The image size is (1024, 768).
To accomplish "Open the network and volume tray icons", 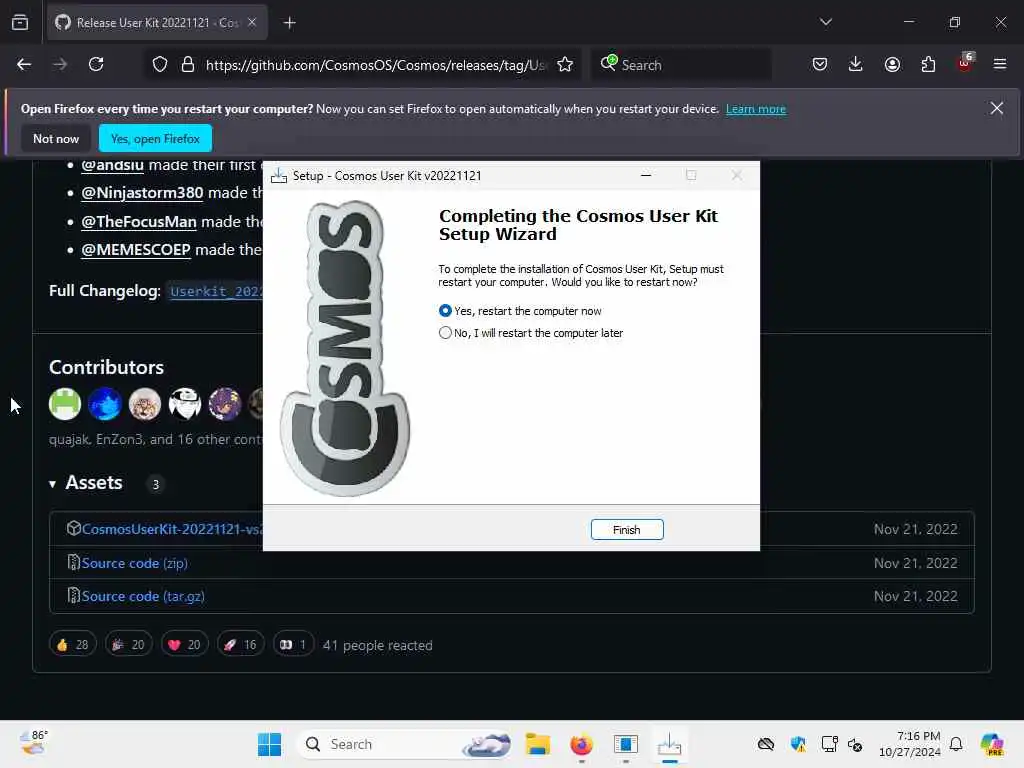I will (x=842, y=744).
